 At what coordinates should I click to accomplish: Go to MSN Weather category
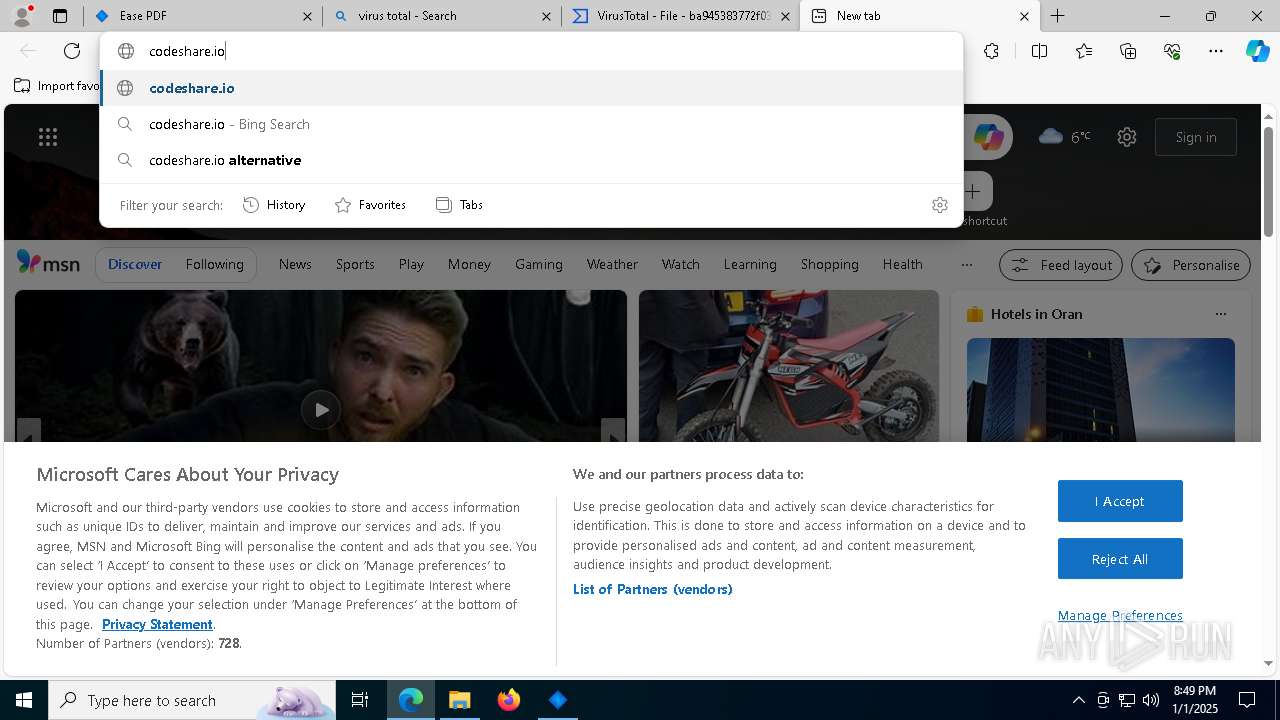[612, 265]
